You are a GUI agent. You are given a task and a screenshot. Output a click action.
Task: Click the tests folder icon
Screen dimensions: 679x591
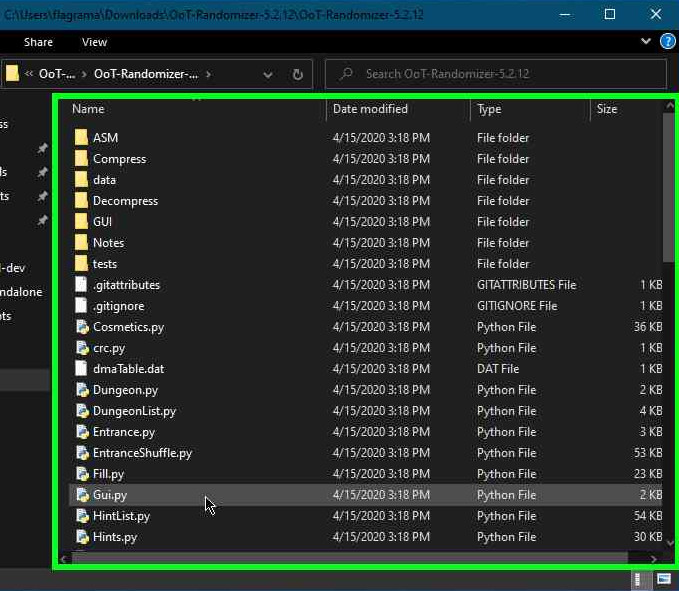pos(82,264)
